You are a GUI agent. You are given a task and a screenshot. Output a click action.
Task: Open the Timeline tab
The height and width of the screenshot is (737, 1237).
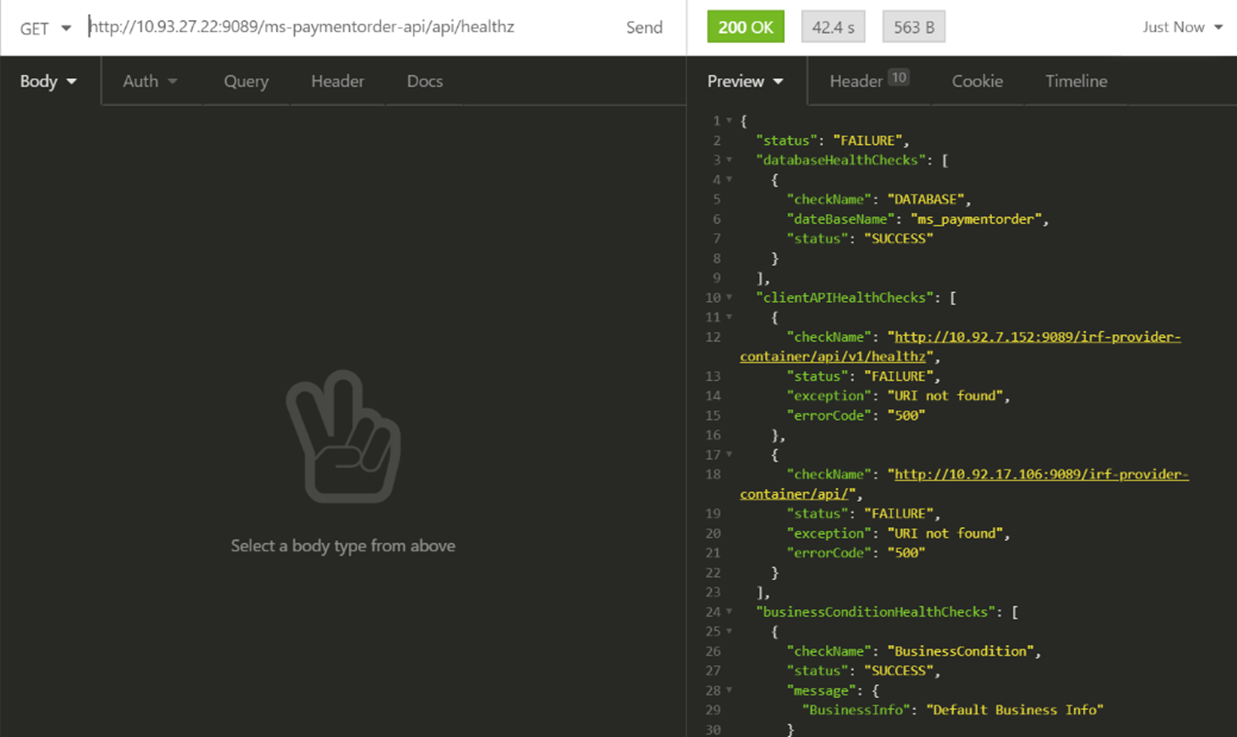click(1076, 81)
